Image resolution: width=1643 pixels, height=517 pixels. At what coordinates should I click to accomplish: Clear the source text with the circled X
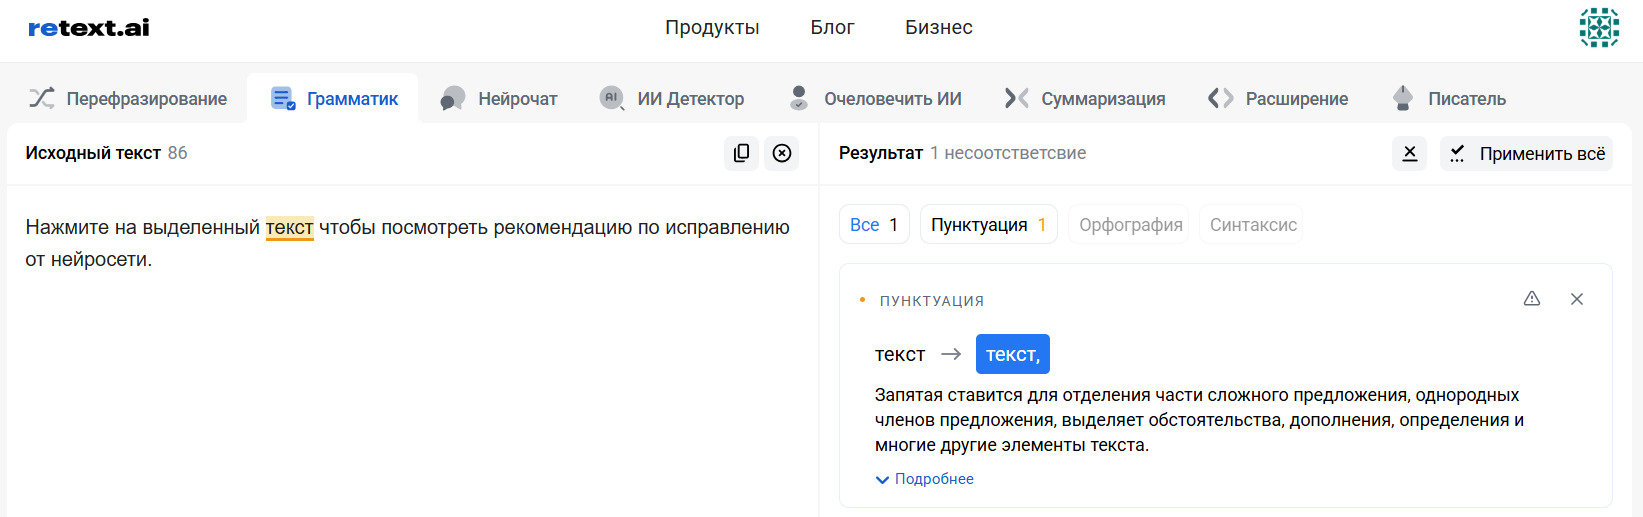[782, 153]
